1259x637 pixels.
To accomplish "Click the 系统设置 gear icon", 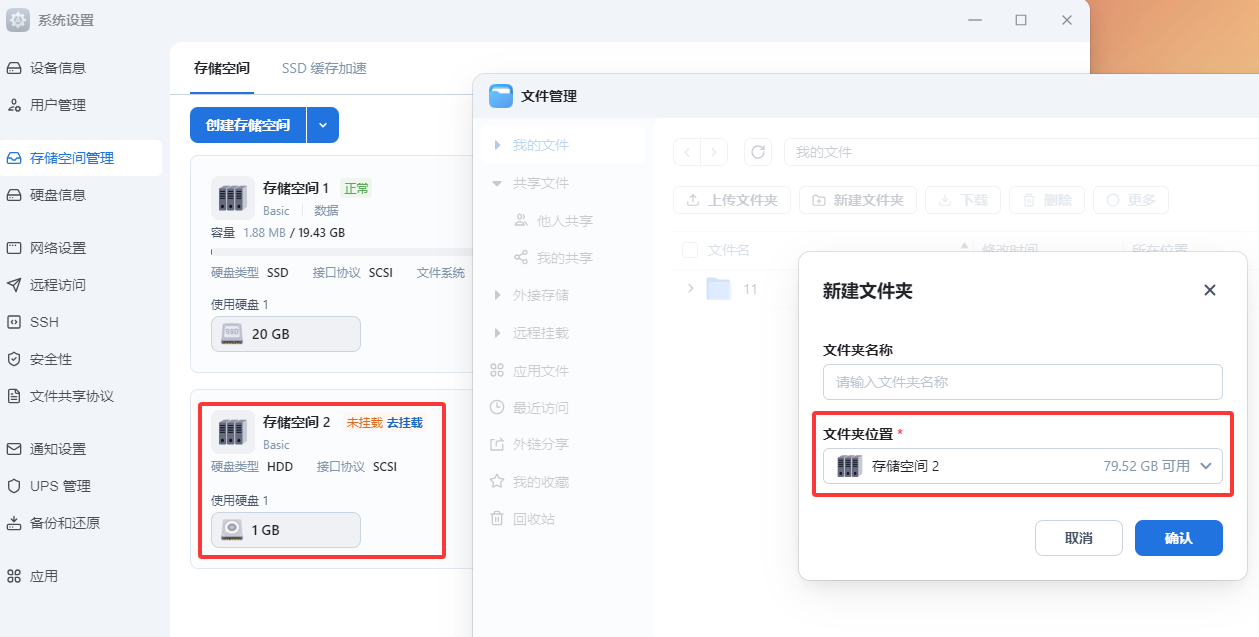I will click(18, 20).
